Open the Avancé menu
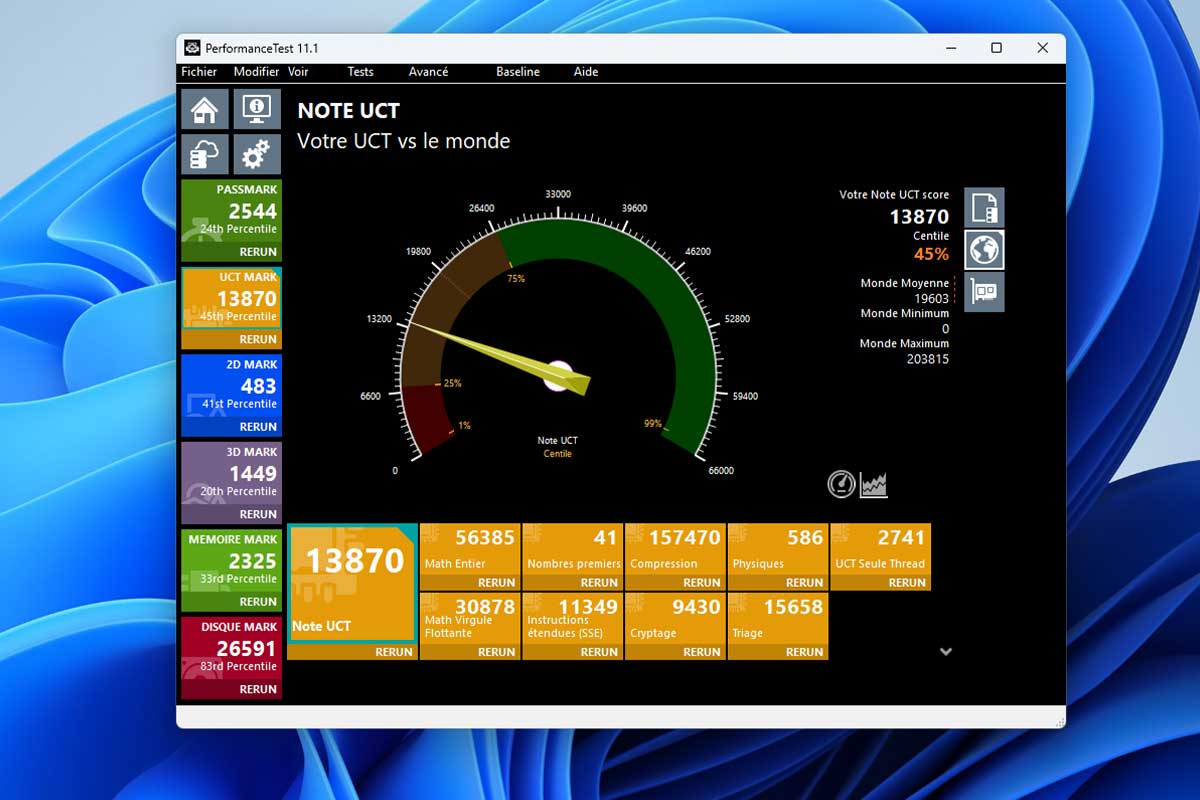1200x800 pixels. (x=428, y=72)
